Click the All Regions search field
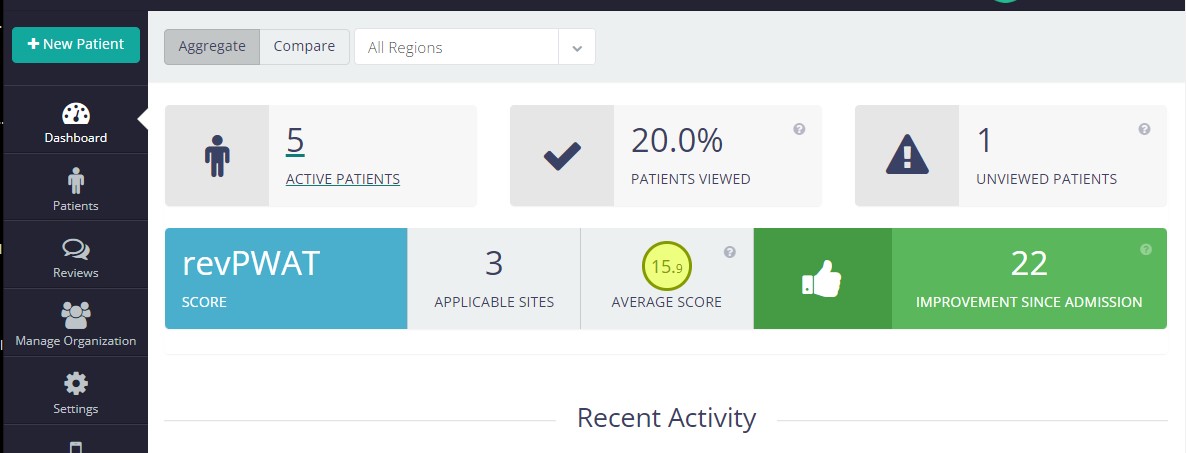 tap(456, 47)
